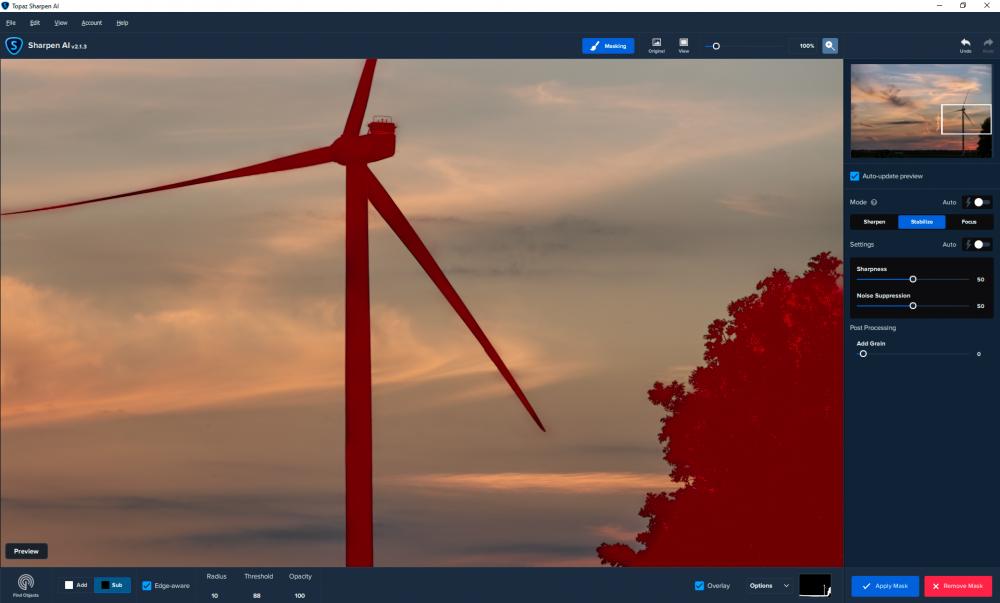Image resolution: width=1000 pixels, height=603 pixels.
Task: Click the mask preview thumbnail
Action: [815, 585]
